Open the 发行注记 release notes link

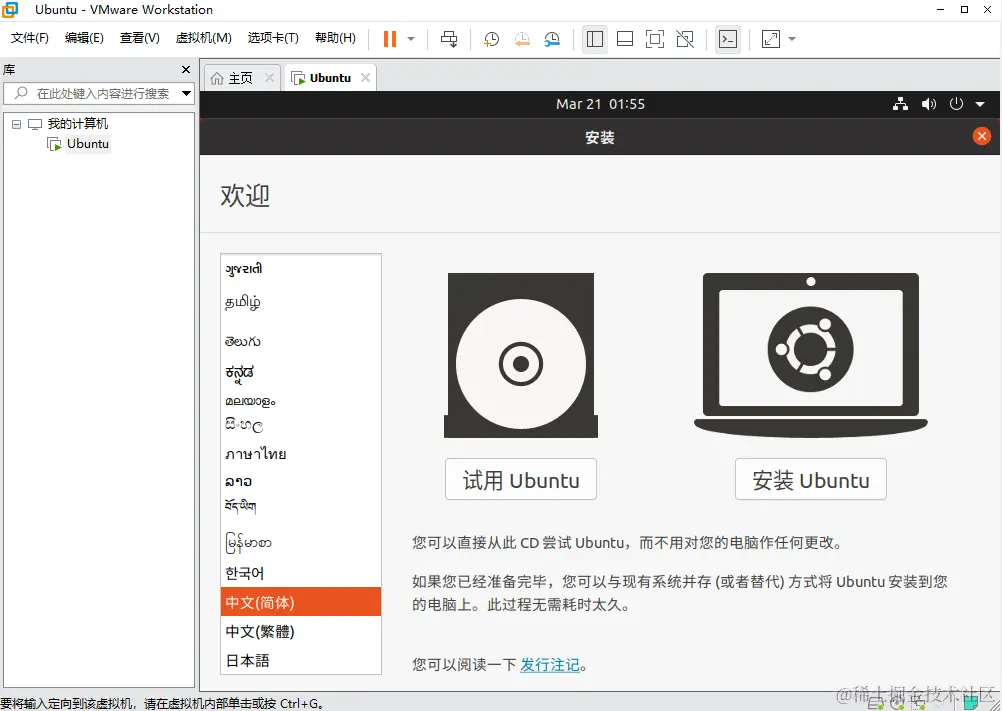tap(550, 665)
